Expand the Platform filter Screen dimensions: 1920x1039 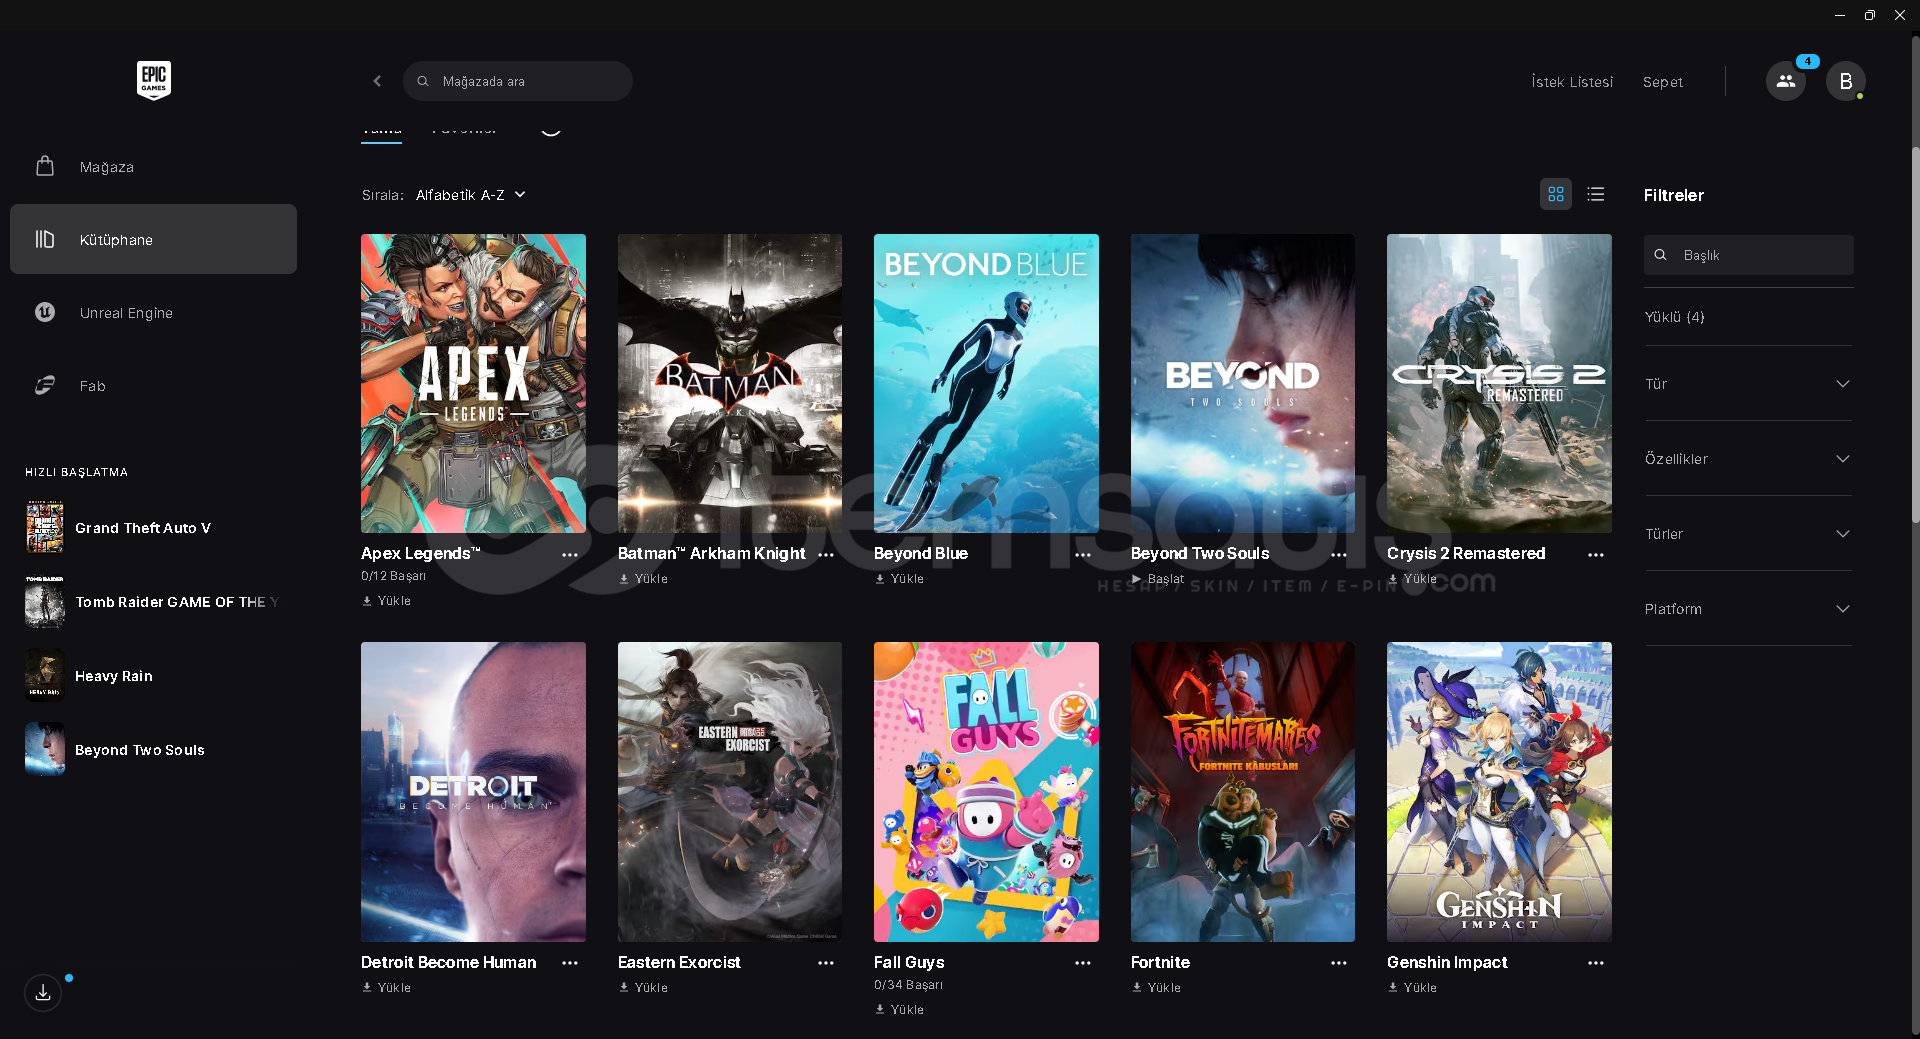tap(1748, 609)
